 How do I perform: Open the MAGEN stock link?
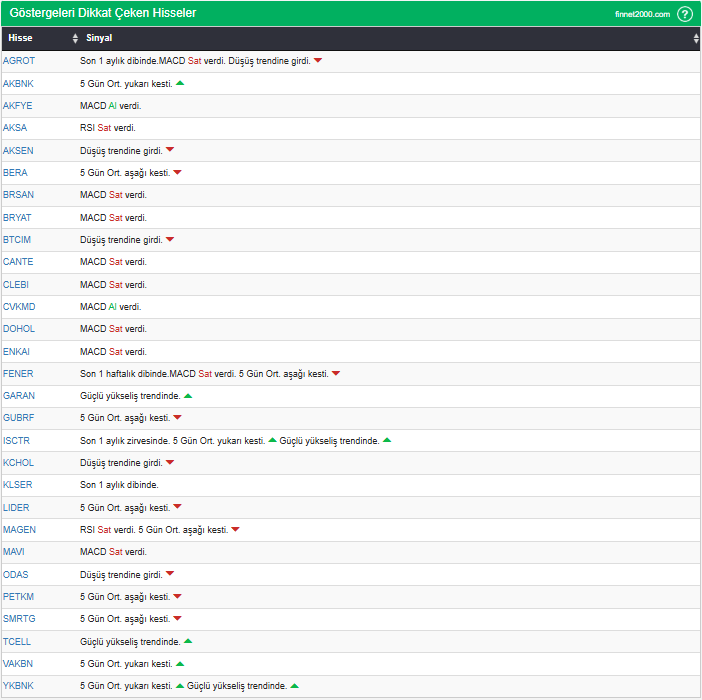tap(19, 530)
